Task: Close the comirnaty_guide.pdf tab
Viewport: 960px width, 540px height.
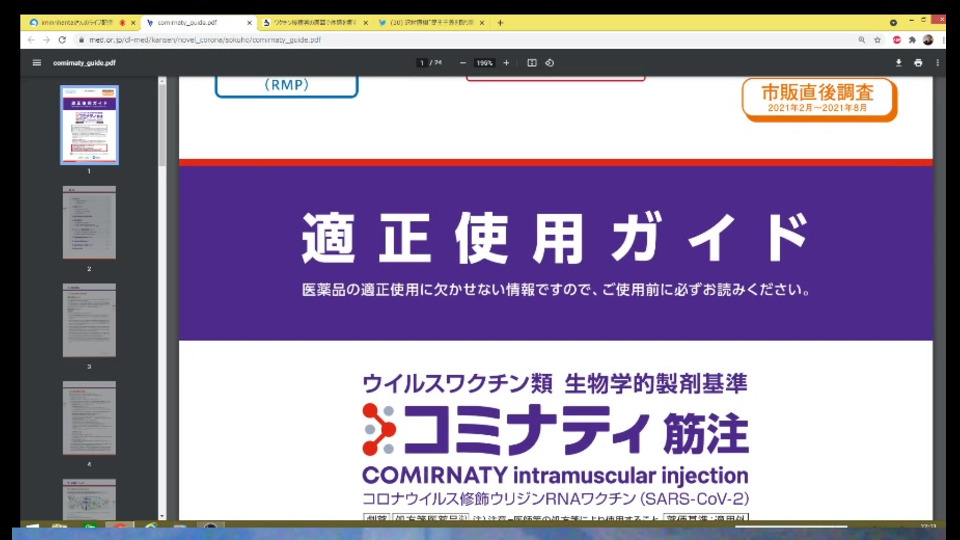Action: 249,23
